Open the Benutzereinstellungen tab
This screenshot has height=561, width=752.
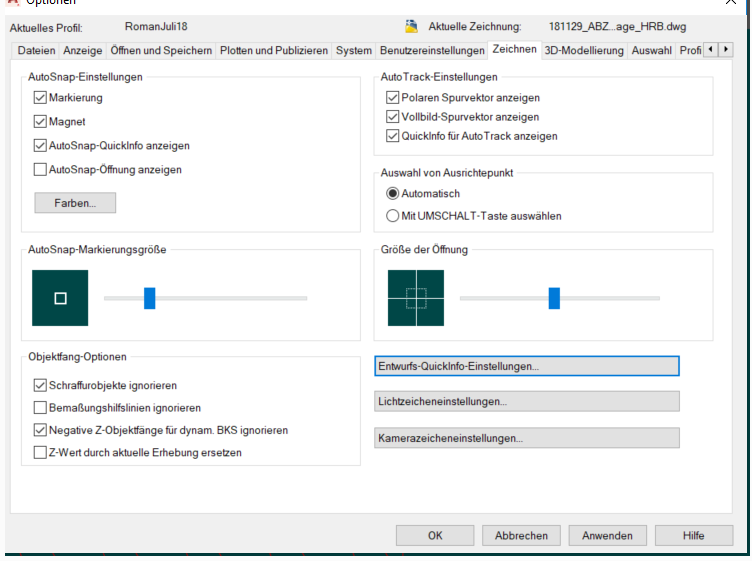point(432,51)
